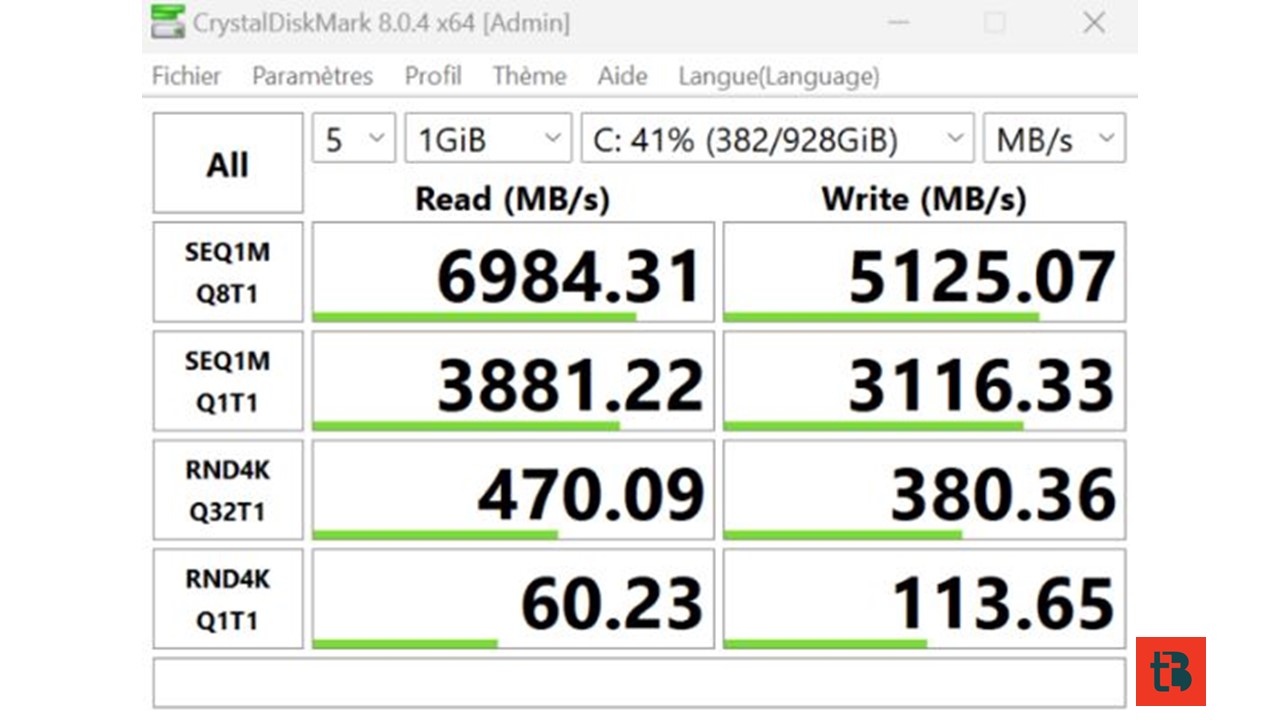Viewport: 1280px width, 720px height.
Task: Expand the 1GiB test size dropdown
Action: point(488,138)
